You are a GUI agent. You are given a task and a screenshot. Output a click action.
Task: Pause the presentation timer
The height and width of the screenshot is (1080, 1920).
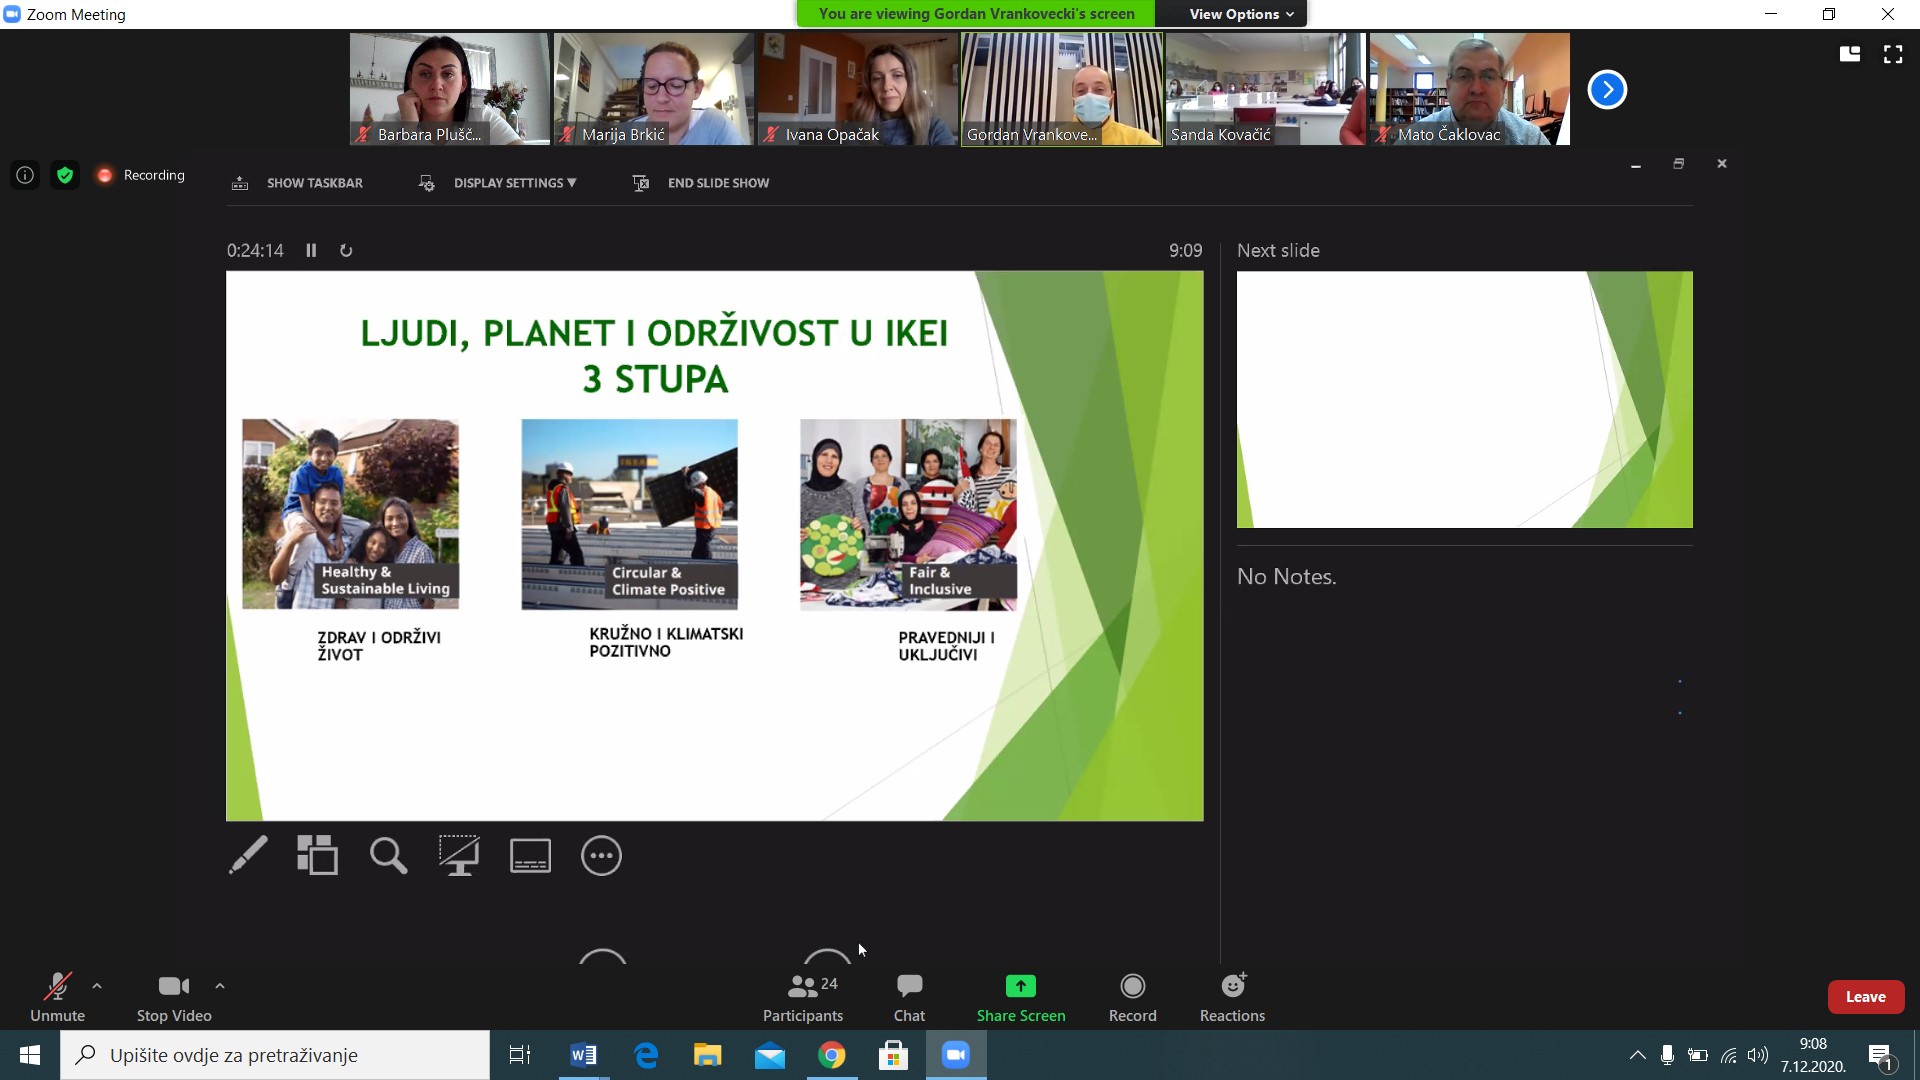pos(311,250)
